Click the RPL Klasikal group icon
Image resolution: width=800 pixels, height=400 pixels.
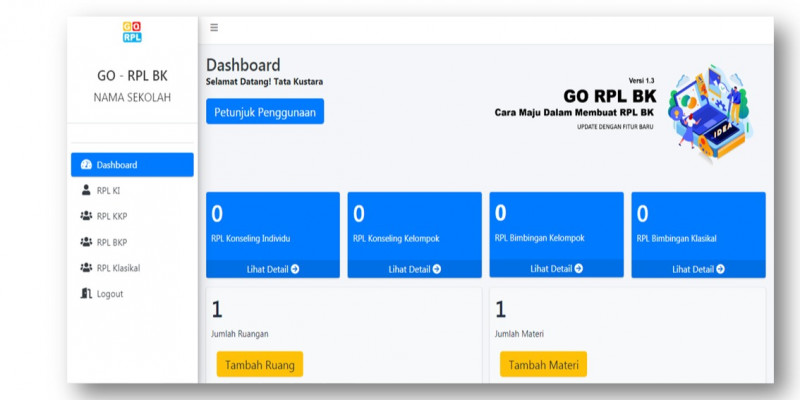coord(86,267)
